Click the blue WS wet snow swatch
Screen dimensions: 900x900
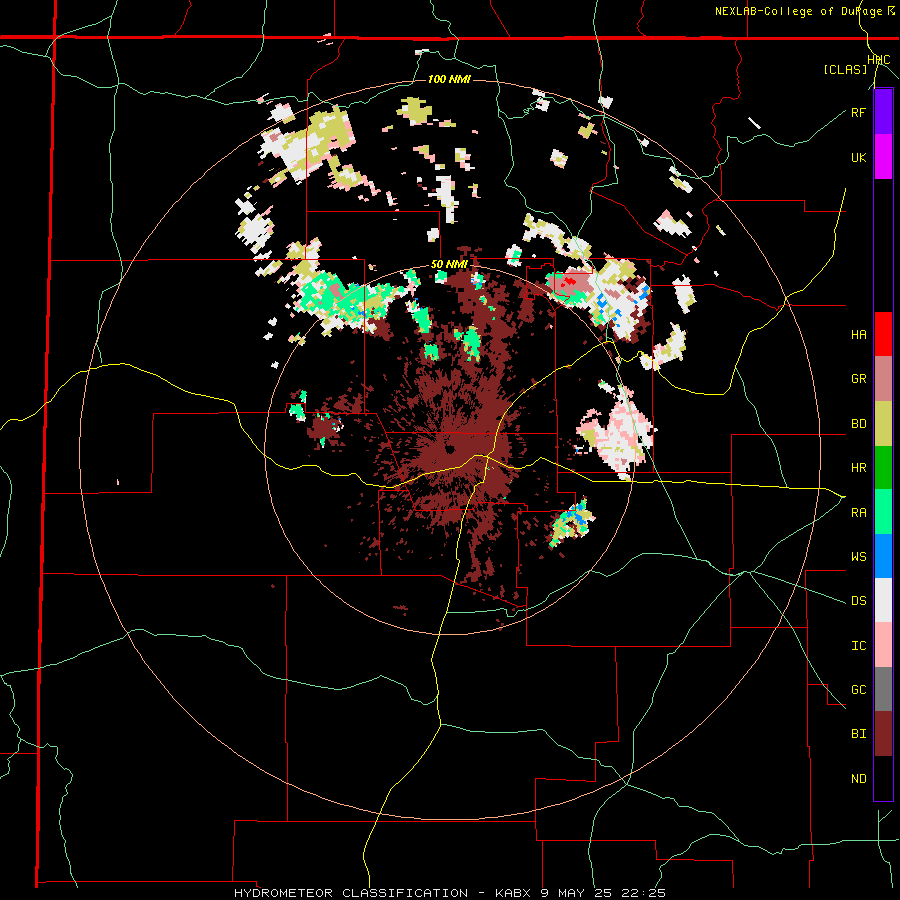pos(883,556)
